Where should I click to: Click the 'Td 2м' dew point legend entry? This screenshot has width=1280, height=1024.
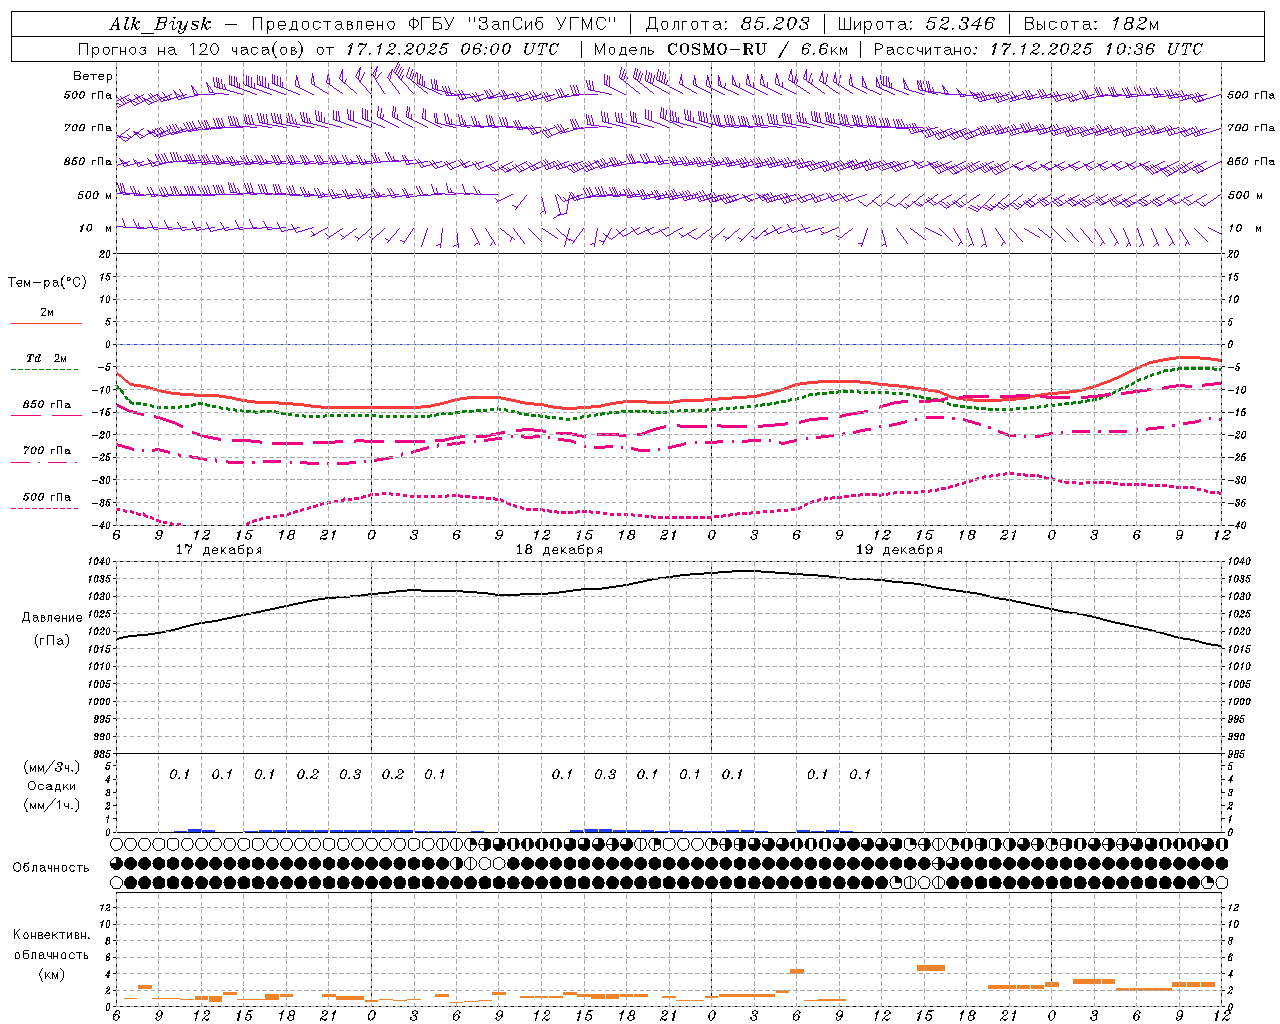click(x=46, y=358)
